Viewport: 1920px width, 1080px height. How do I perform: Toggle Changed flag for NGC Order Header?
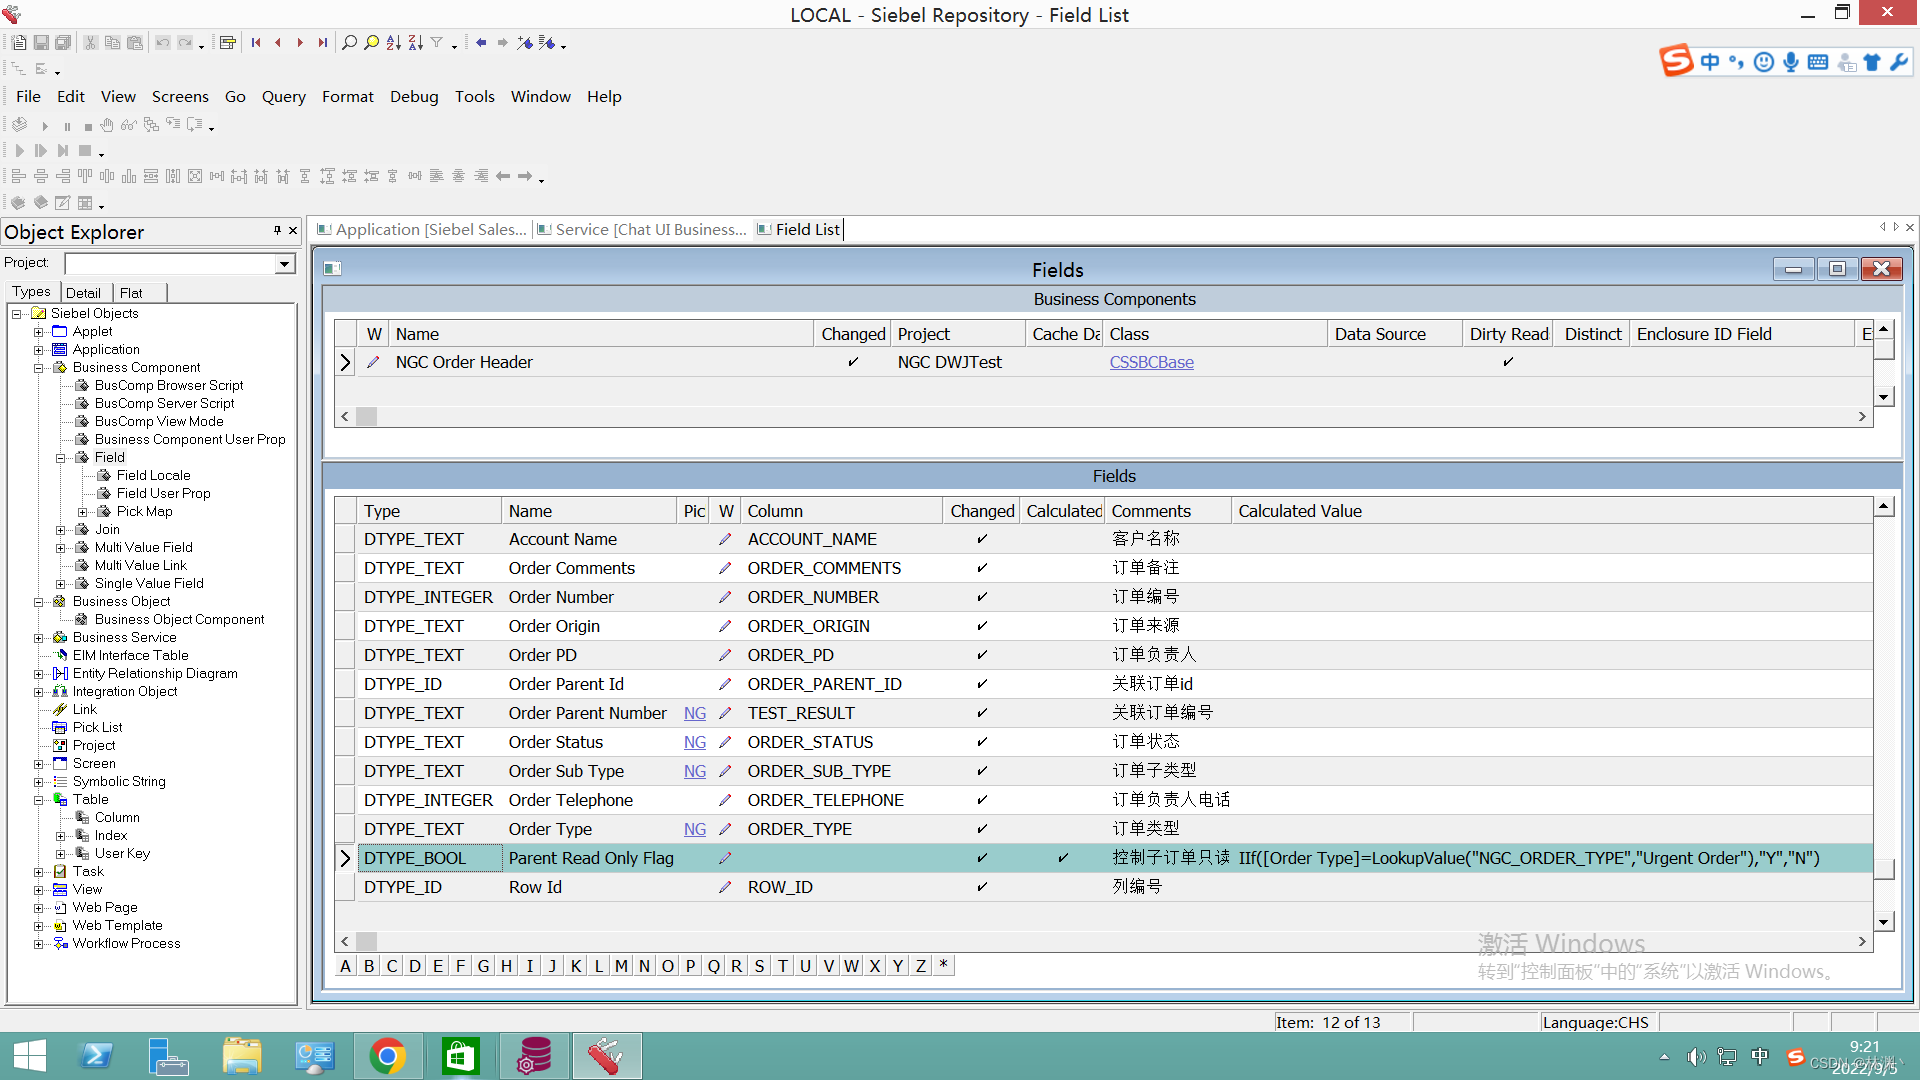853,362
